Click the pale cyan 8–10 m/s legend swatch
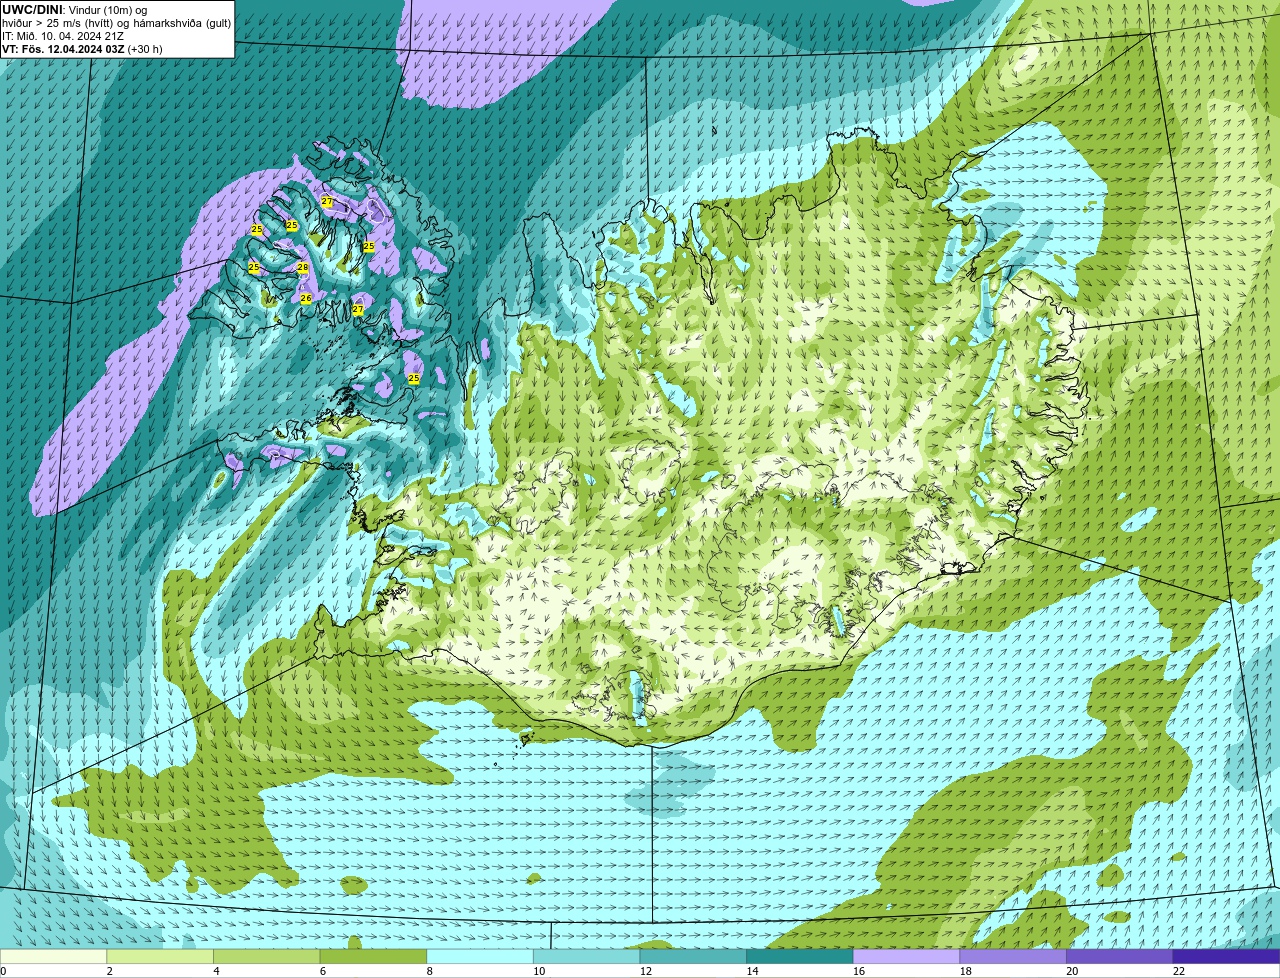Viewport: 1280px width, 978px height. pos(480,956)
